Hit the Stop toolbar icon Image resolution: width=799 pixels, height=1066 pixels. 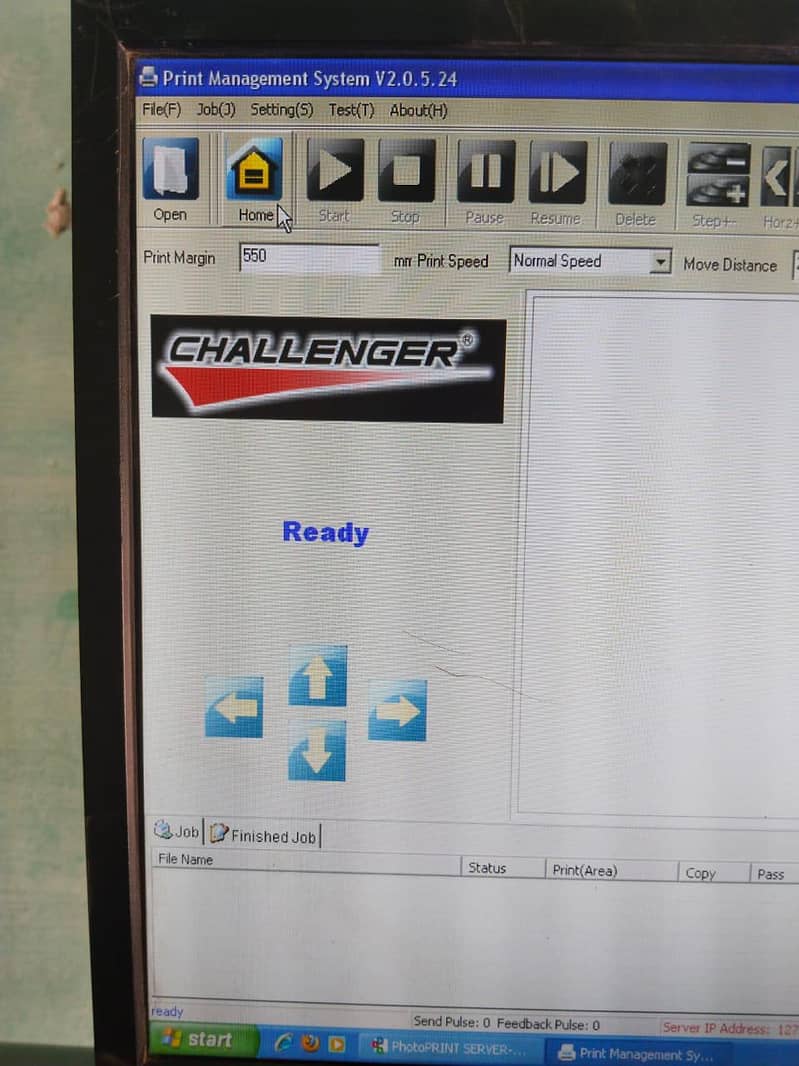[406, 172]
